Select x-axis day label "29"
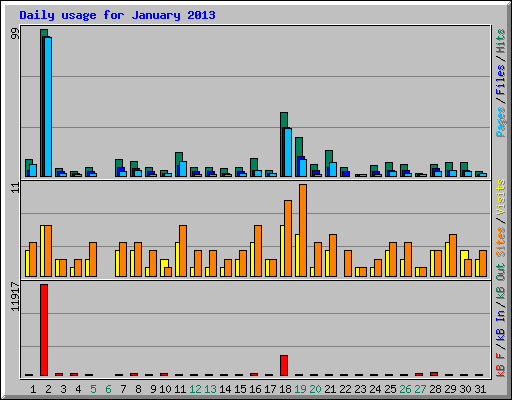The width and height of the screenshot is (512, 400). (x=450, y=389)
